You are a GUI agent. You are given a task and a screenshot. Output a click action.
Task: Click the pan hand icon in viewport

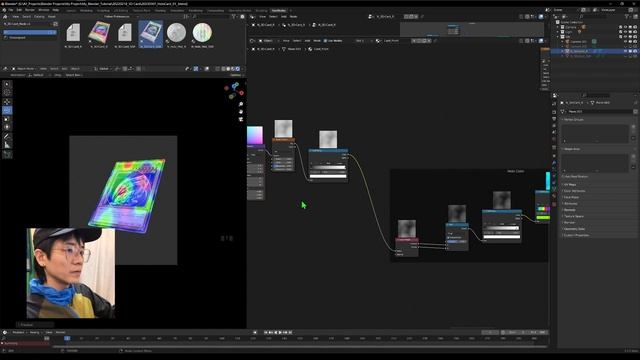241,111
